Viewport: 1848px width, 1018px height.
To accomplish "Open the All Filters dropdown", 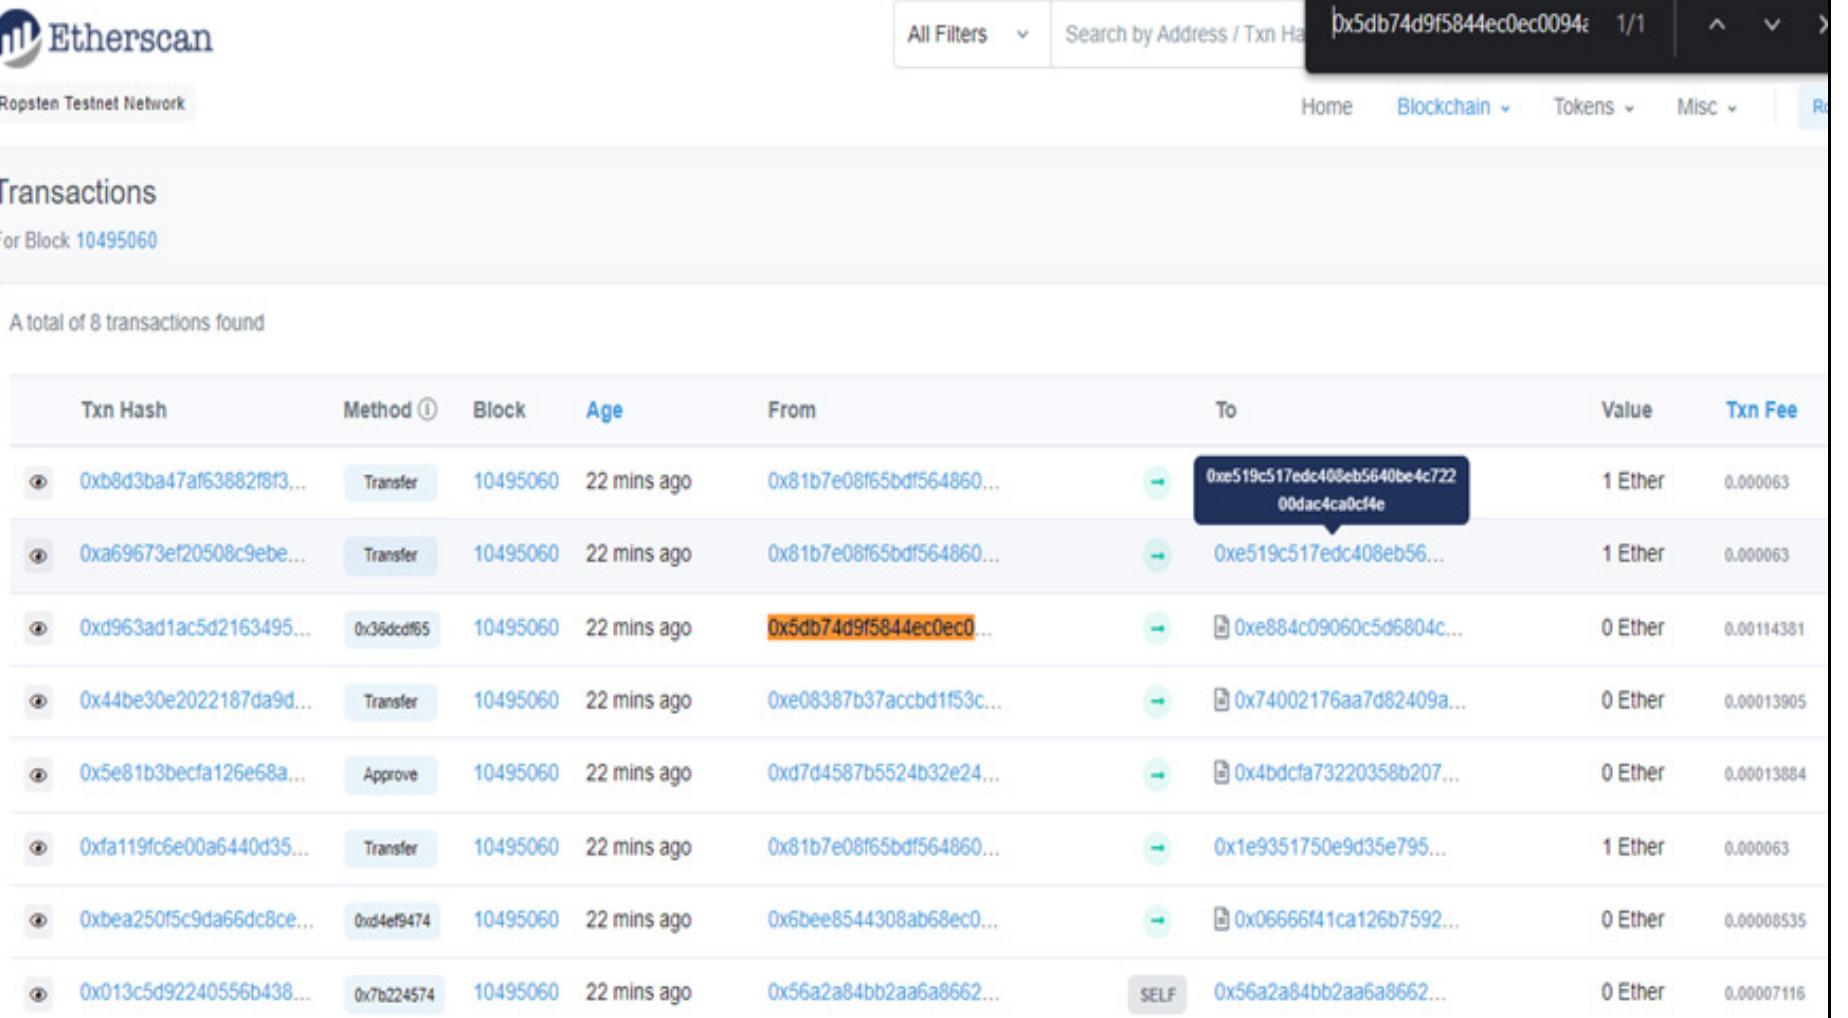I will [x=968, y=35].
